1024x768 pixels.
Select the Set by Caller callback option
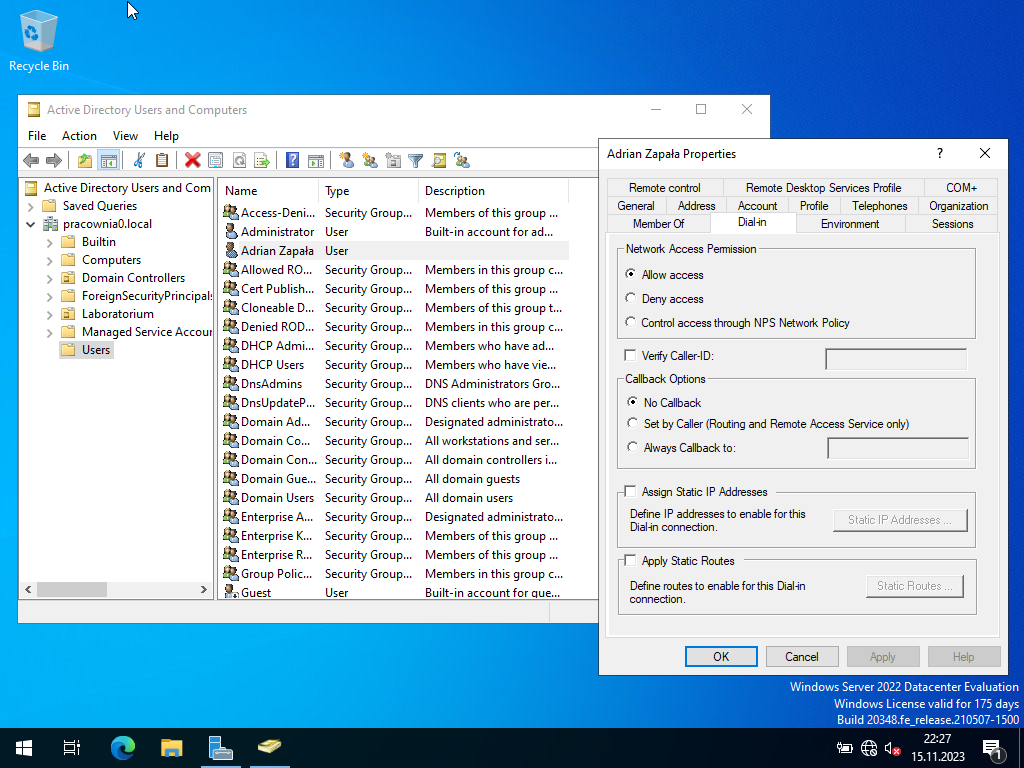click(632, 423)
